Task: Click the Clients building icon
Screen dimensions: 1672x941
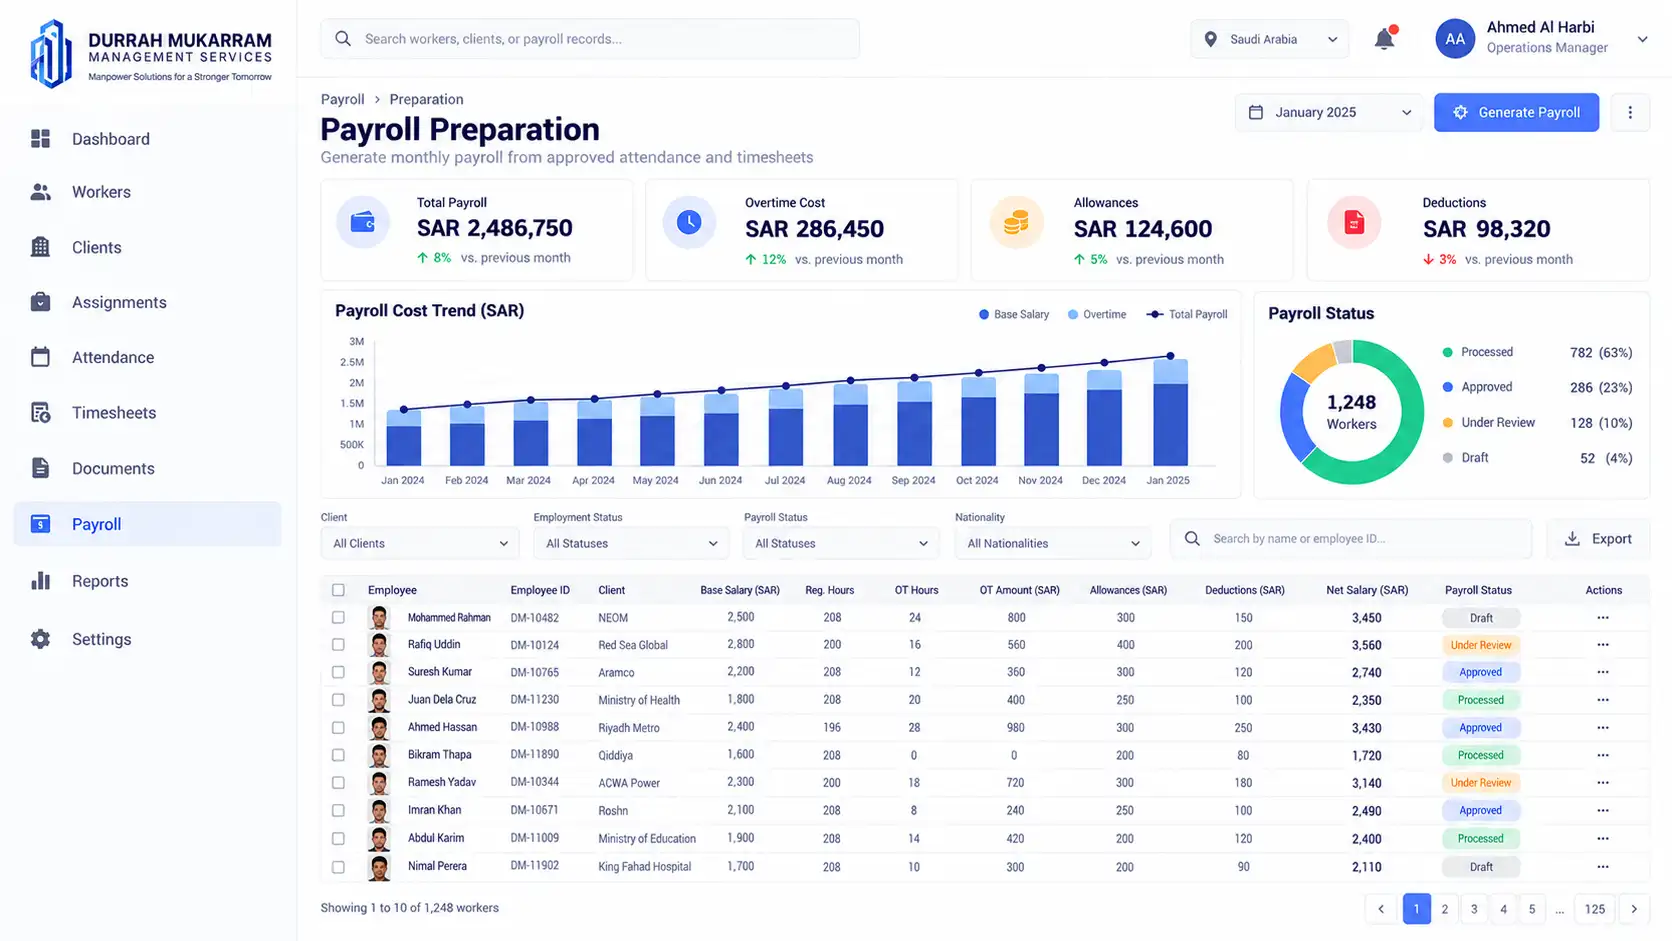Action: click(x=40, y=247)
